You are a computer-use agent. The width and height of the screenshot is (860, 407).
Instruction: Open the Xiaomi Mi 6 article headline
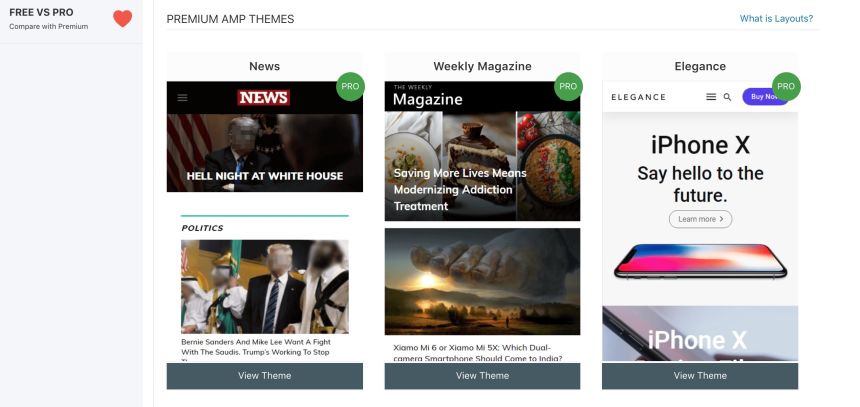[478, 353]
